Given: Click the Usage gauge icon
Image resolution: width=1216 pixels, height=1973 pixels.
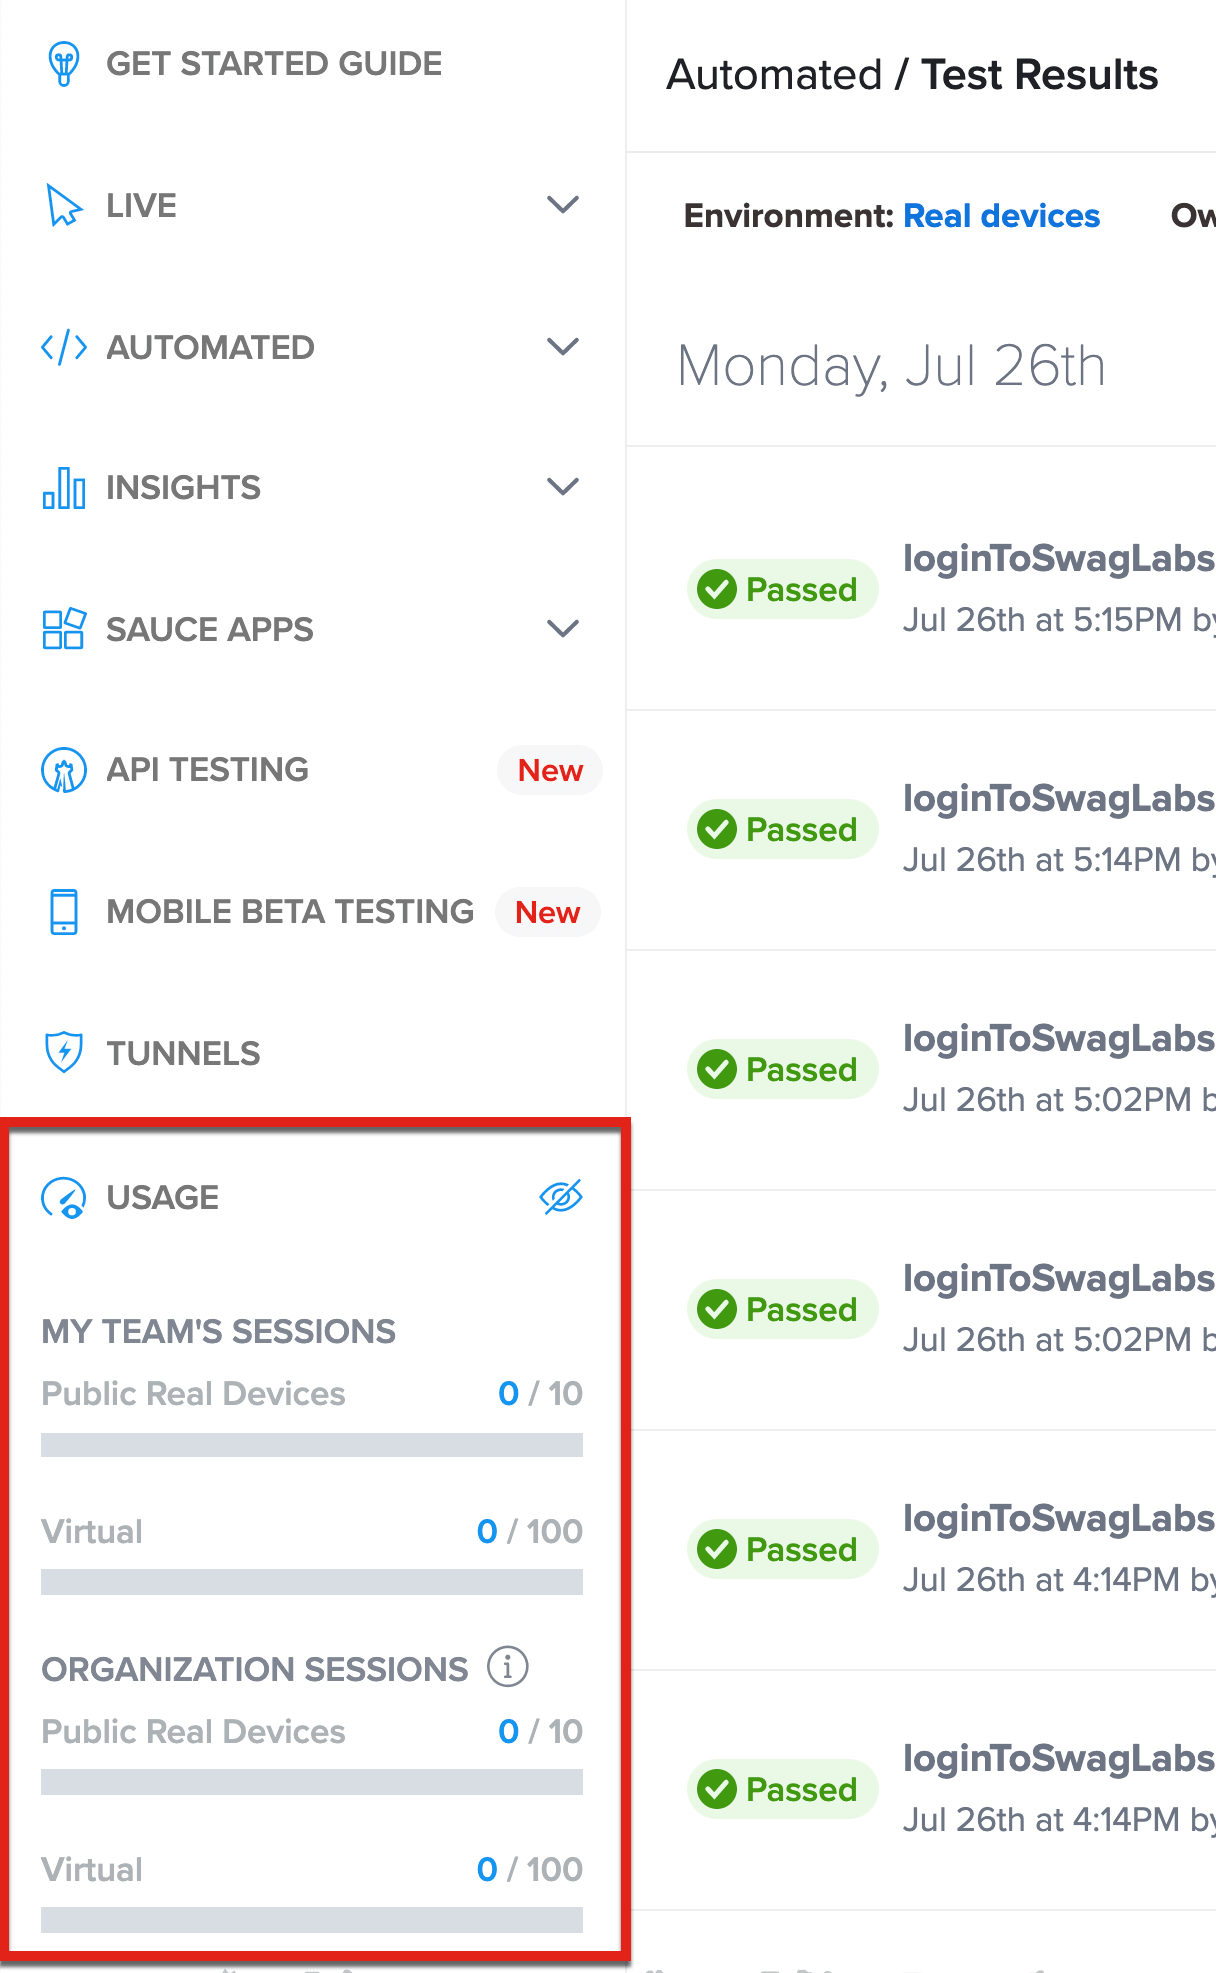Looking at the screenshot, I should click(x=66, y=1197).
